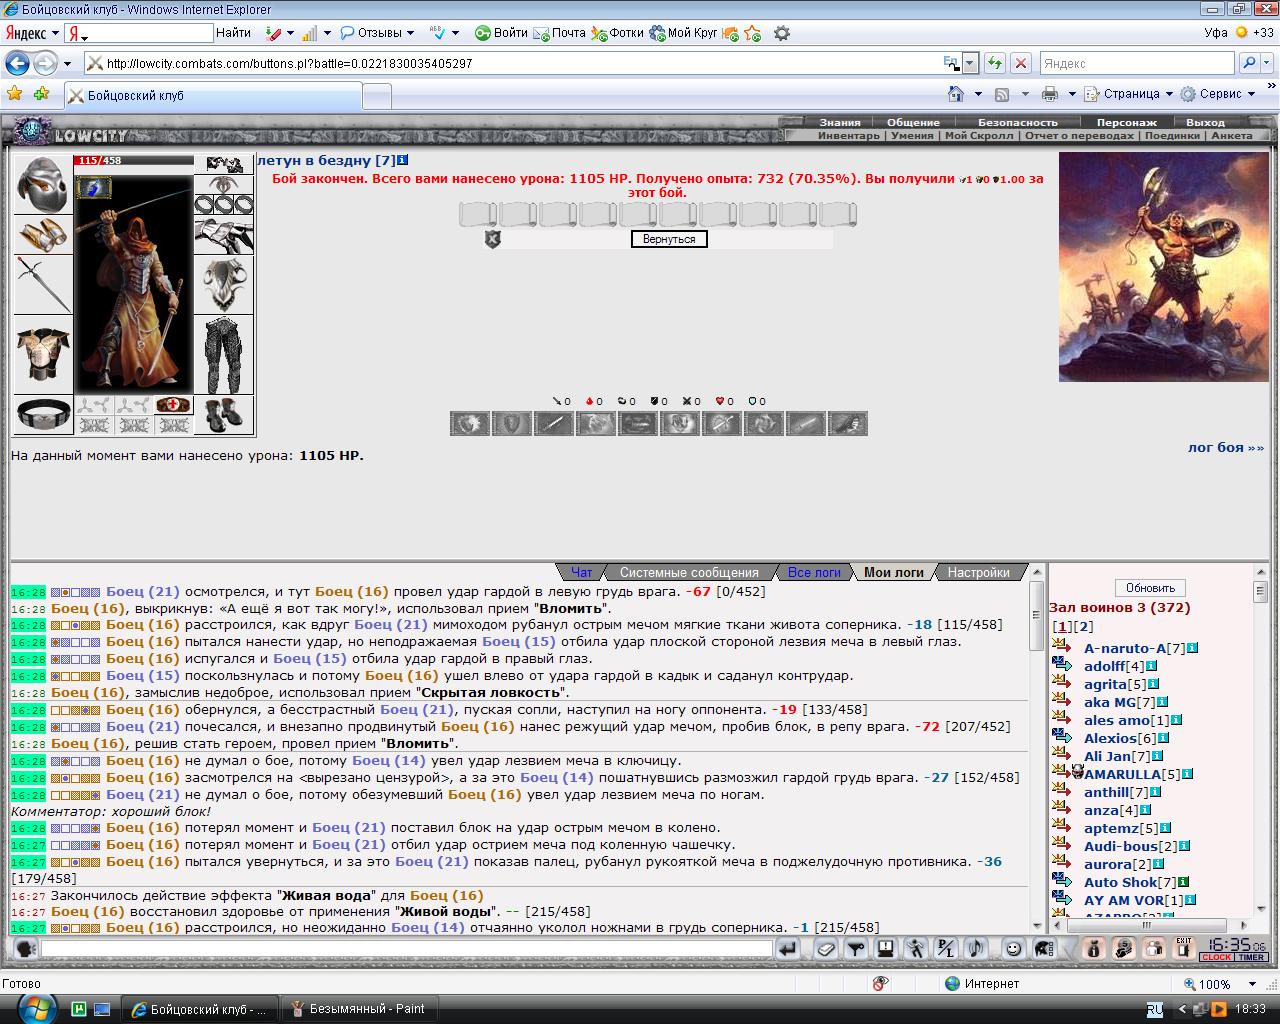Viewport: 1280px width, 1024px height.
Task: Switch to the Чат tab
Action: coord(581,572)
